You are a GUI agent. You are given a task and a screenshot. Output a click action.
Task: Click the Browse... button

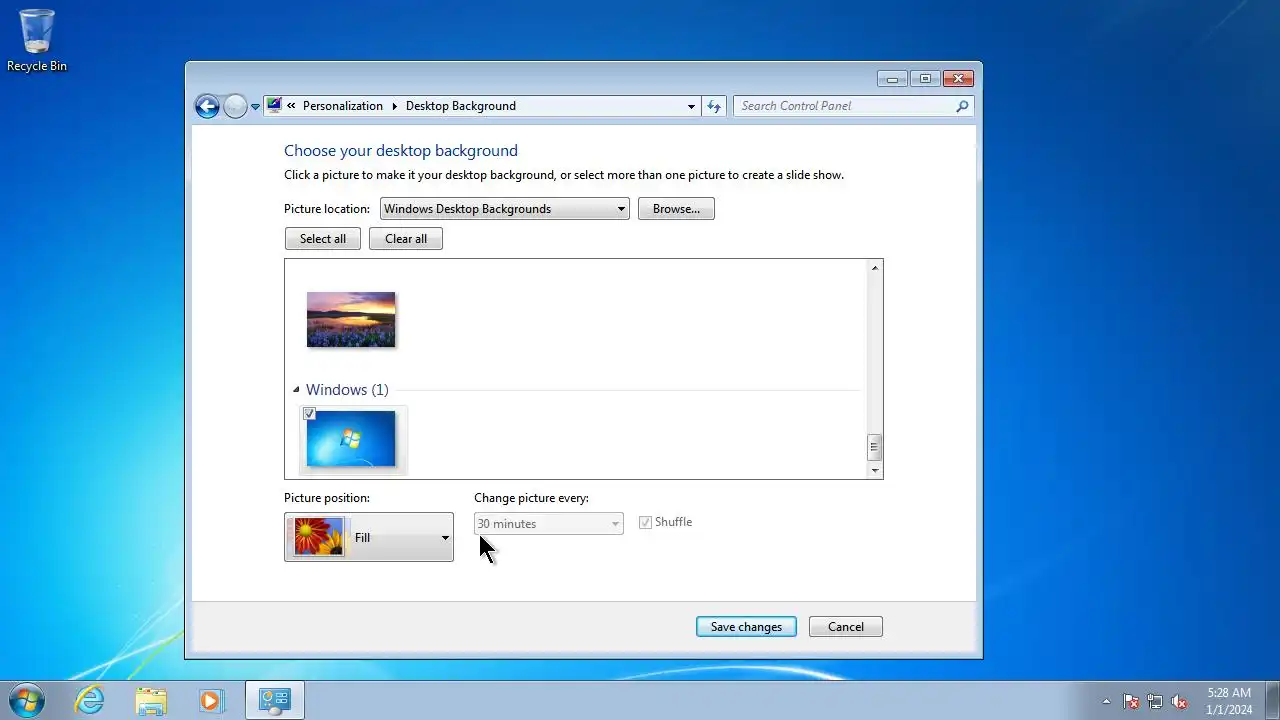point(676,209)
